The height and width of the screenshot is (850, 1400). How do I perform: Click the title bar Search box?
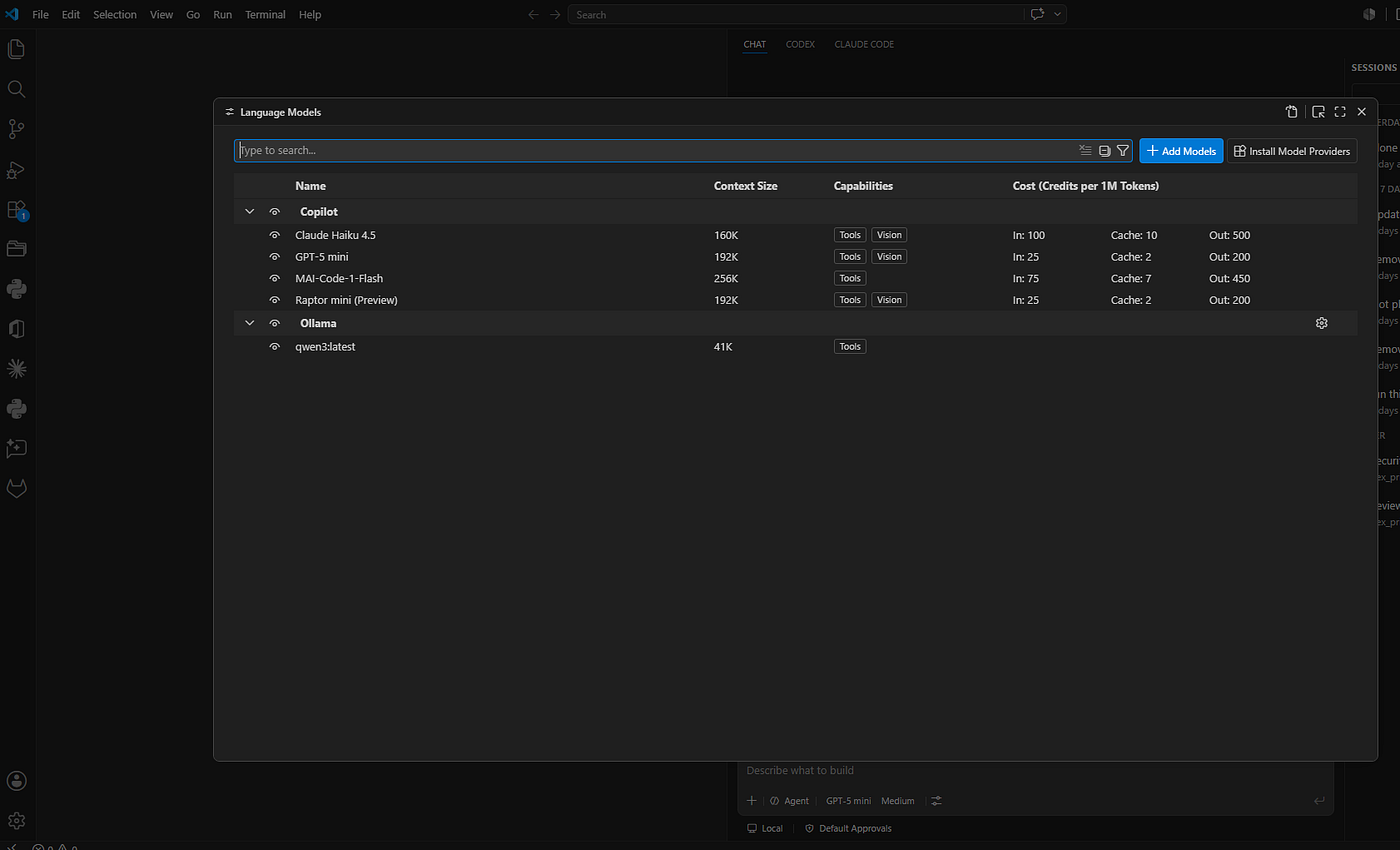(795, 15)
